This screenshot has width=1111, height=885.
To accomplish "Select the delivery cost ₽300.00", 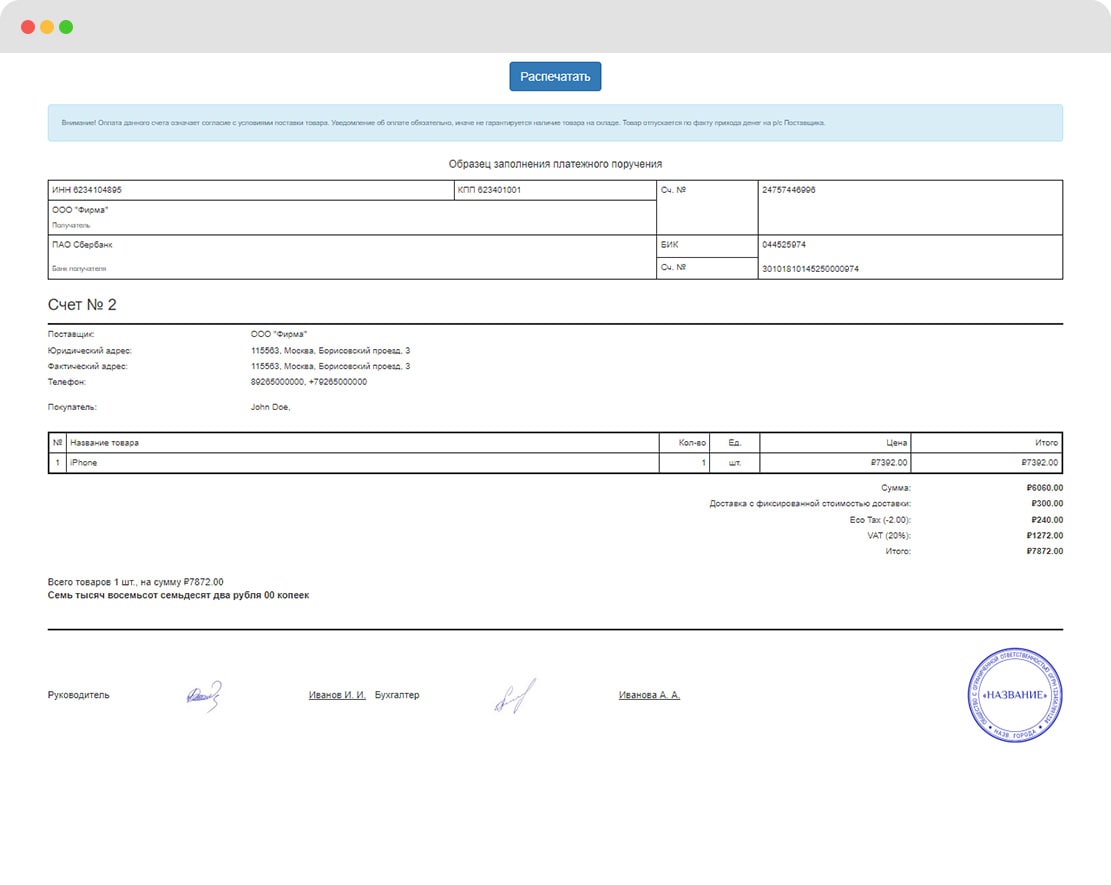I will [x=1047, y=504].
